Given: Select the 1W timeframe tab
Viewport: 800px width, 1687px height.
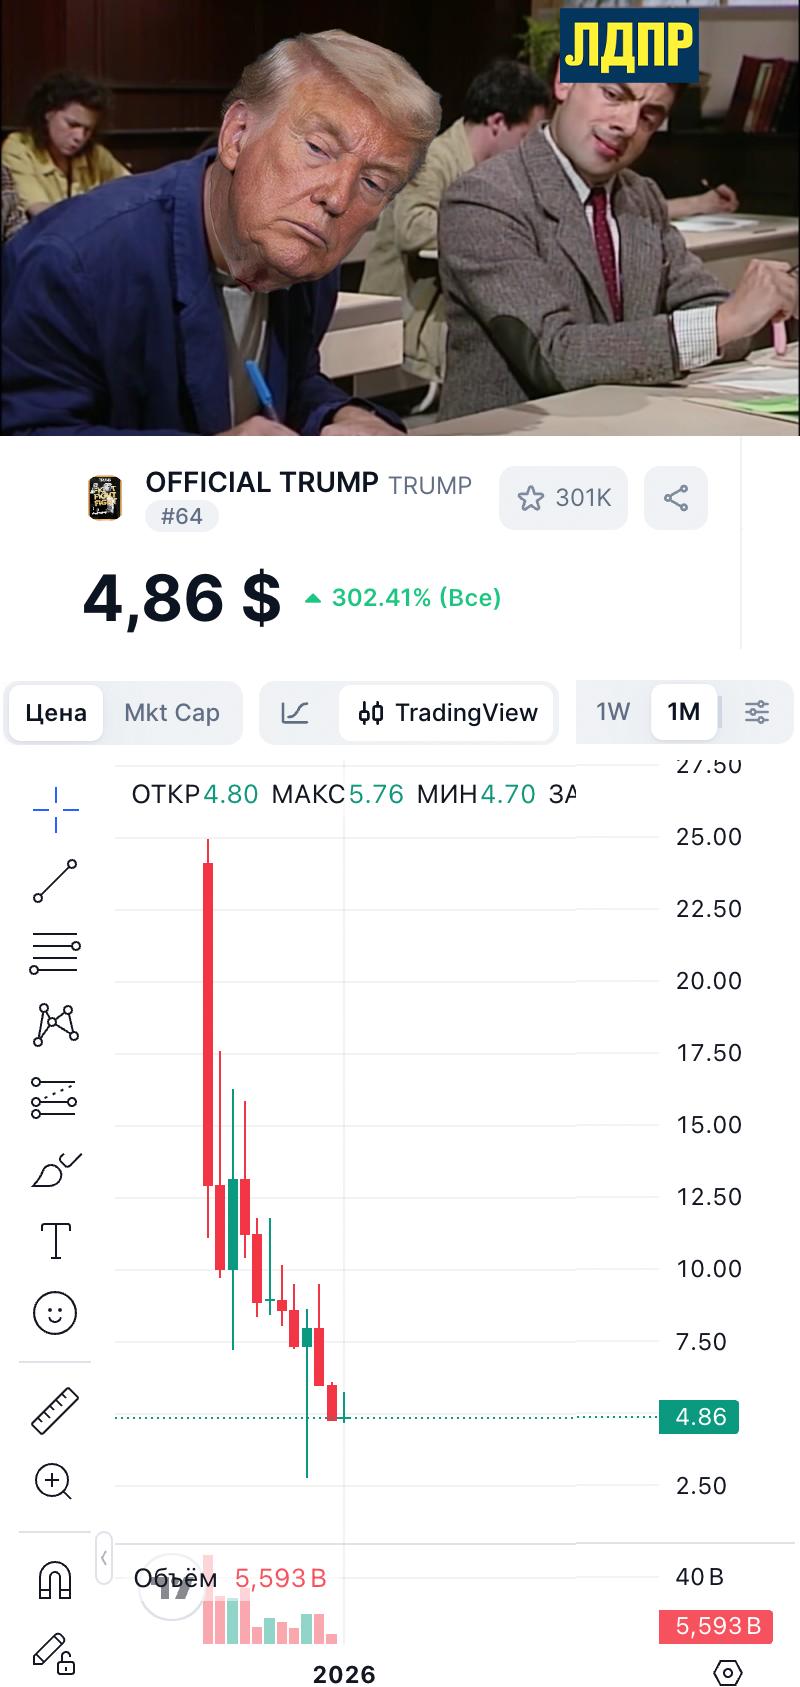Looking at the screenshot, I should (x=613, y=712).
